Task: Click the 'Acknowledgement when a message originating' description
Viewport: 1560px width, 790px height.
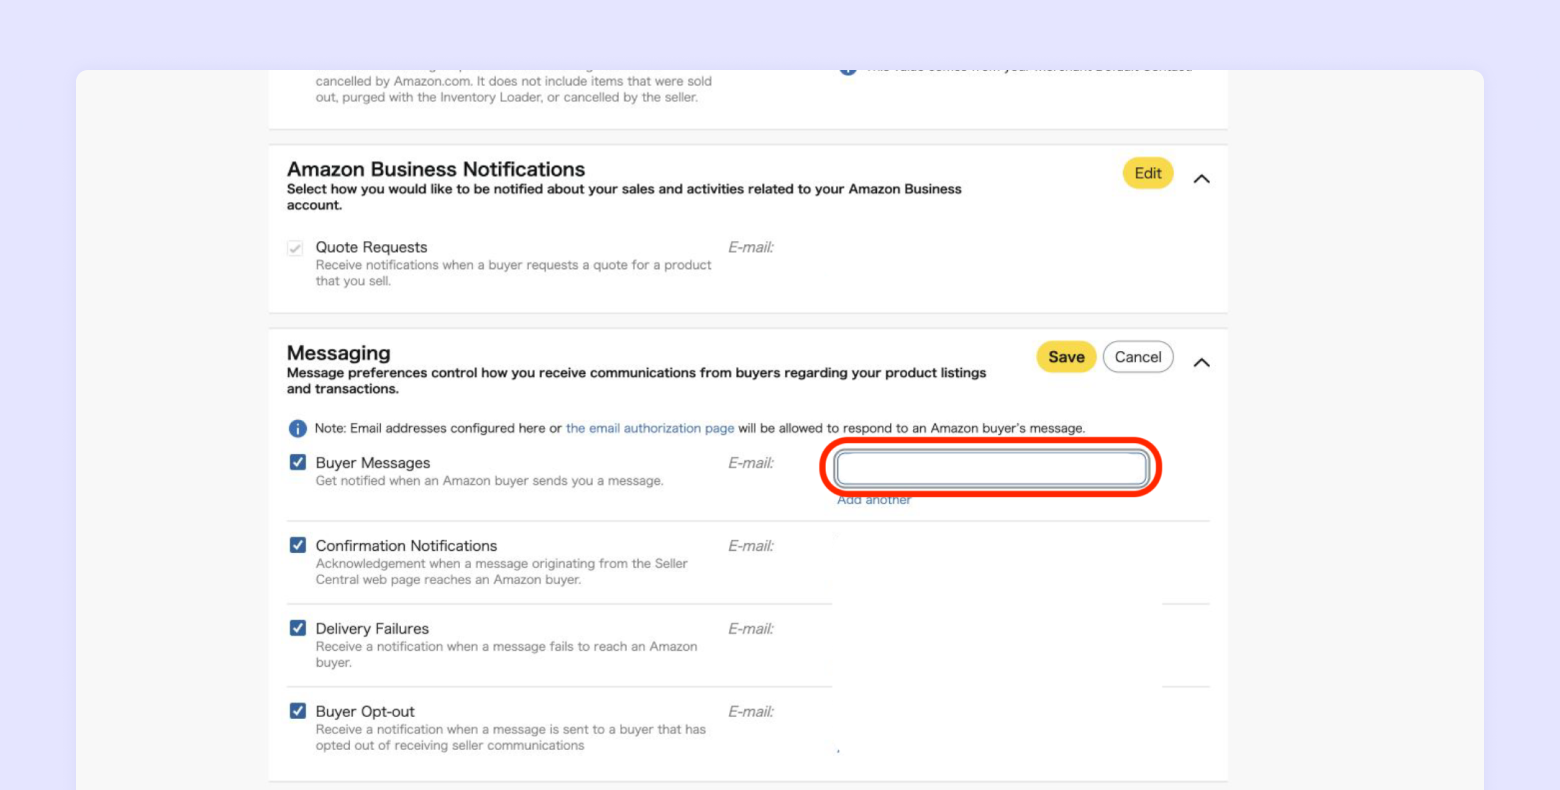Action: tap(502, 571)
